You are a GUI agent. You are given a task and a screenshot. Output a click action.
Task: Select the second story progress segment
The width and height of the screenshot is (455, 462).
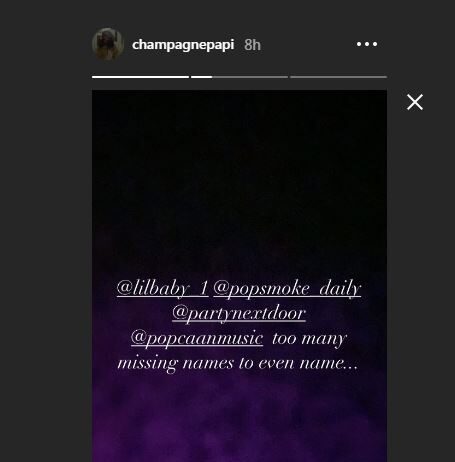pyautogui.click(x=239, y=77)
